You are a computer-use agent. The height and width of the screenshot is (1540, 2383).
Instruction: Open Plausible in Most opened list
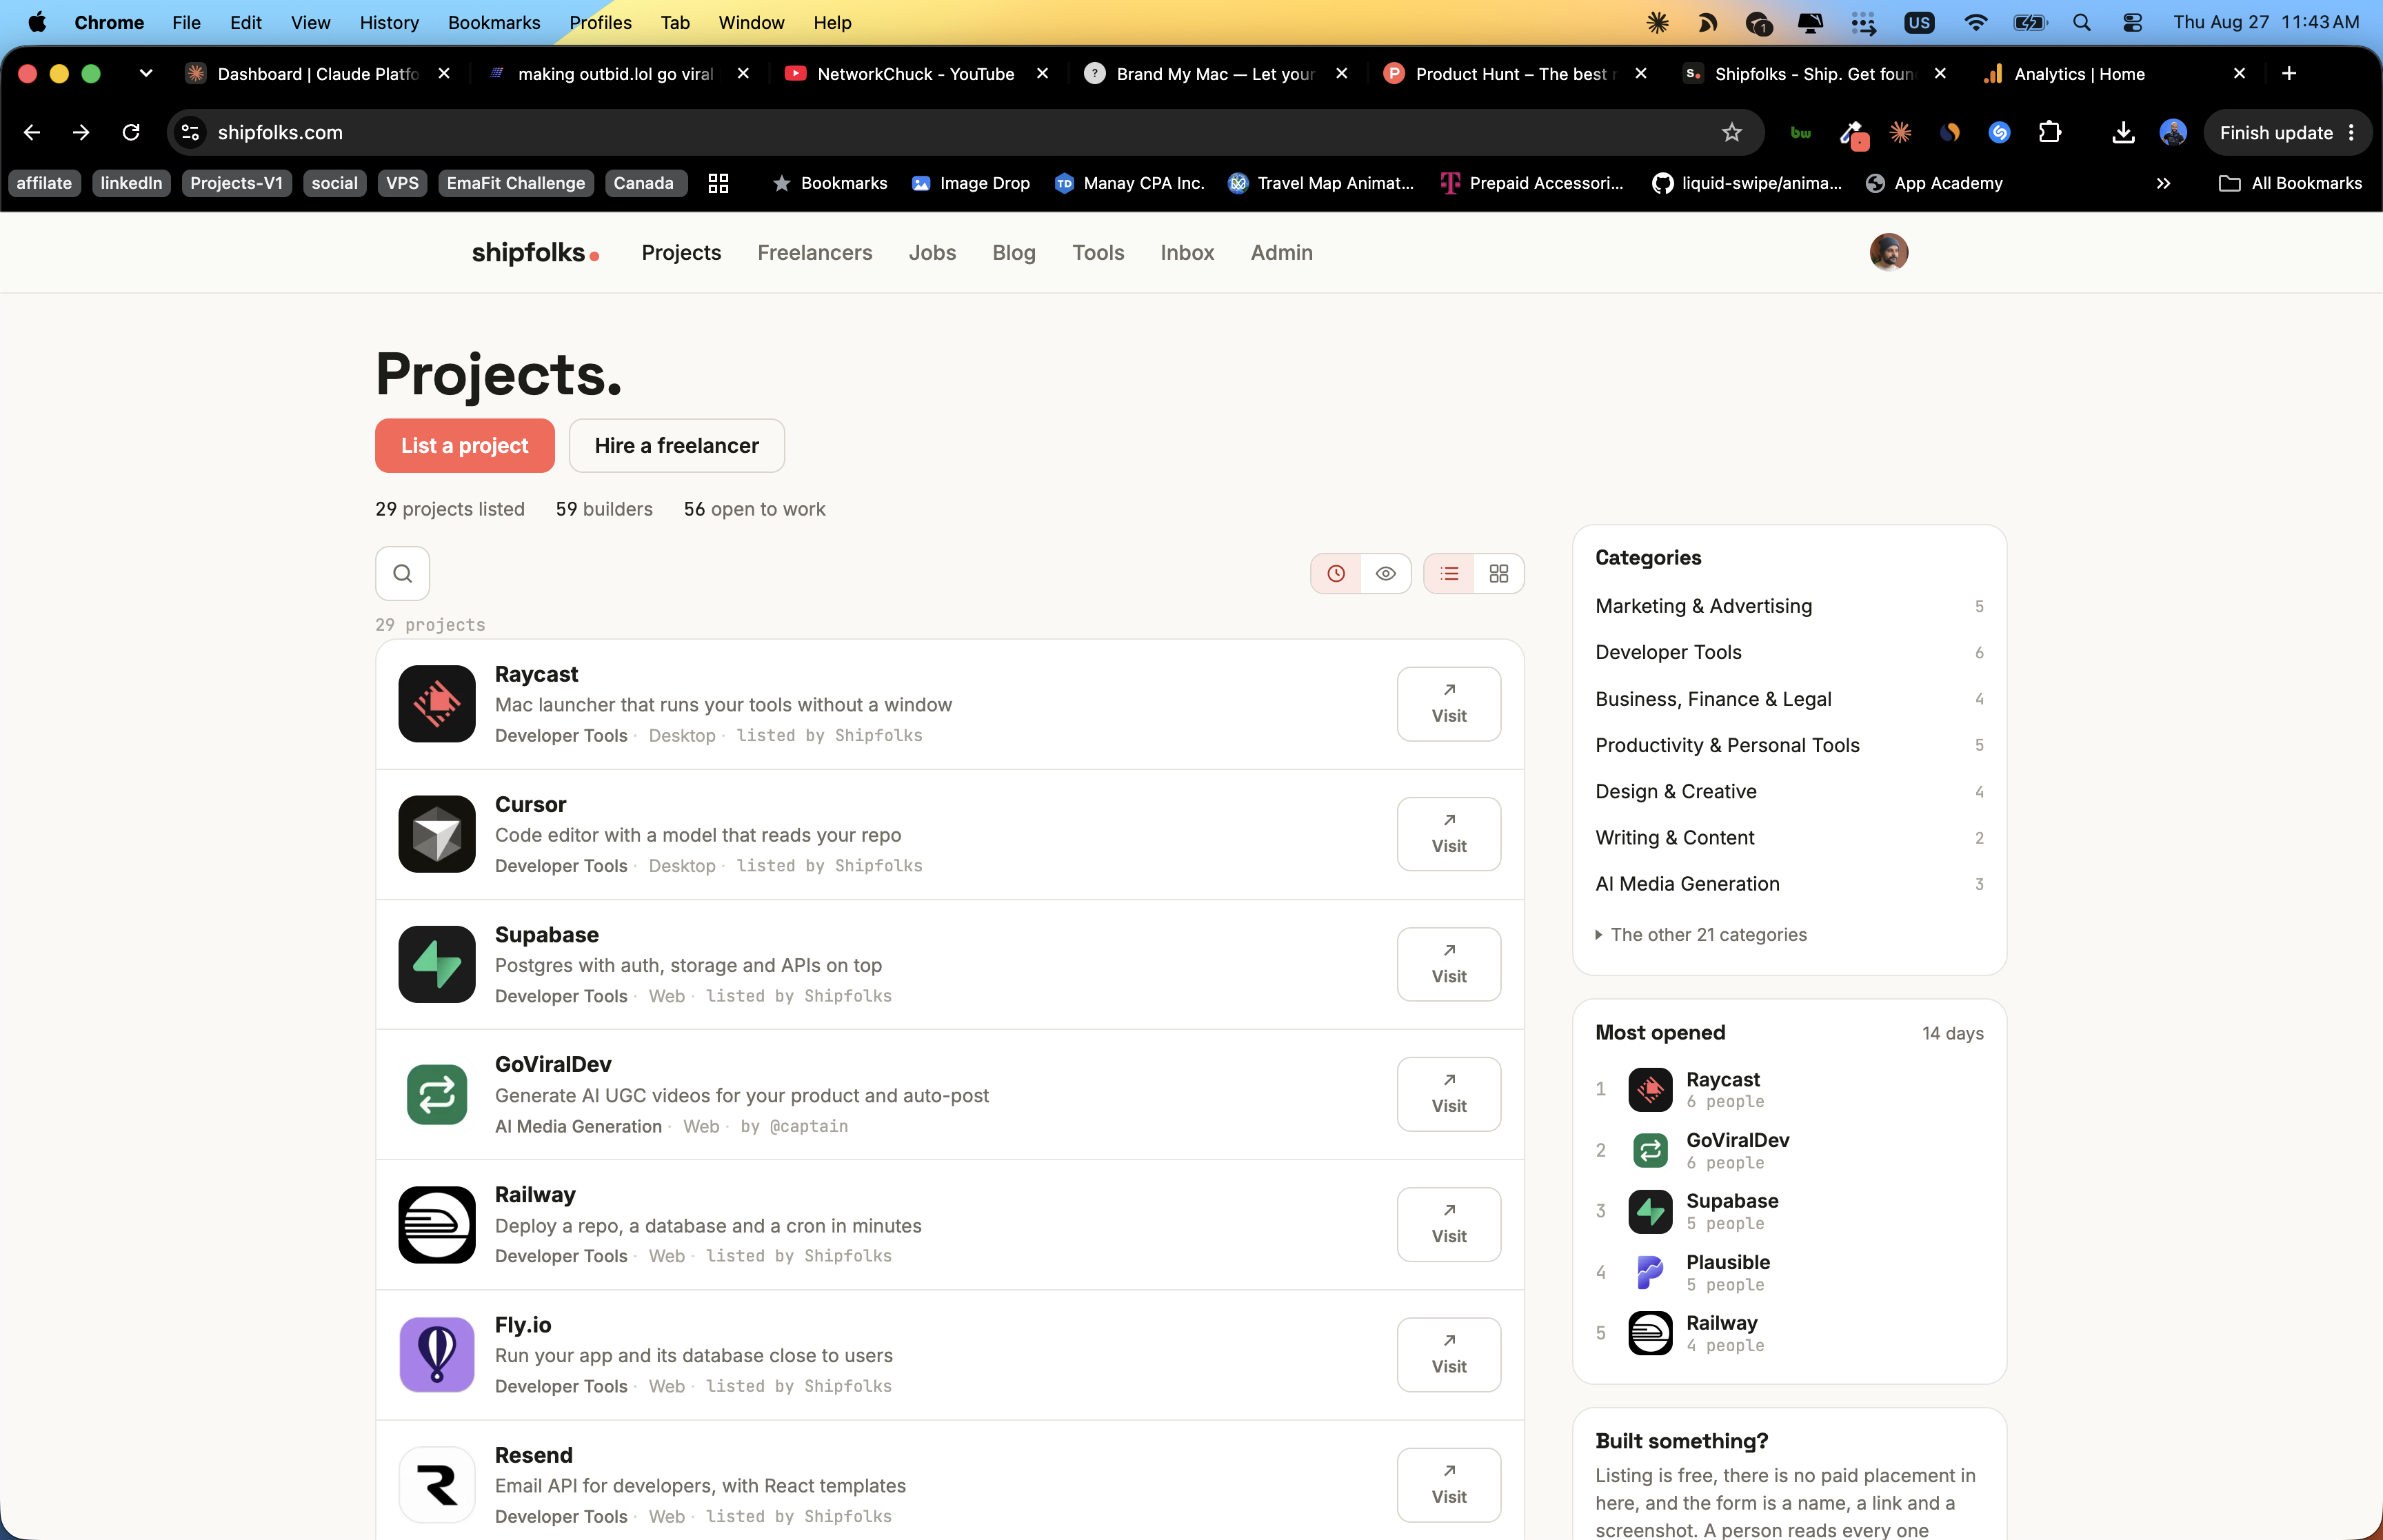[1727, 1261]
